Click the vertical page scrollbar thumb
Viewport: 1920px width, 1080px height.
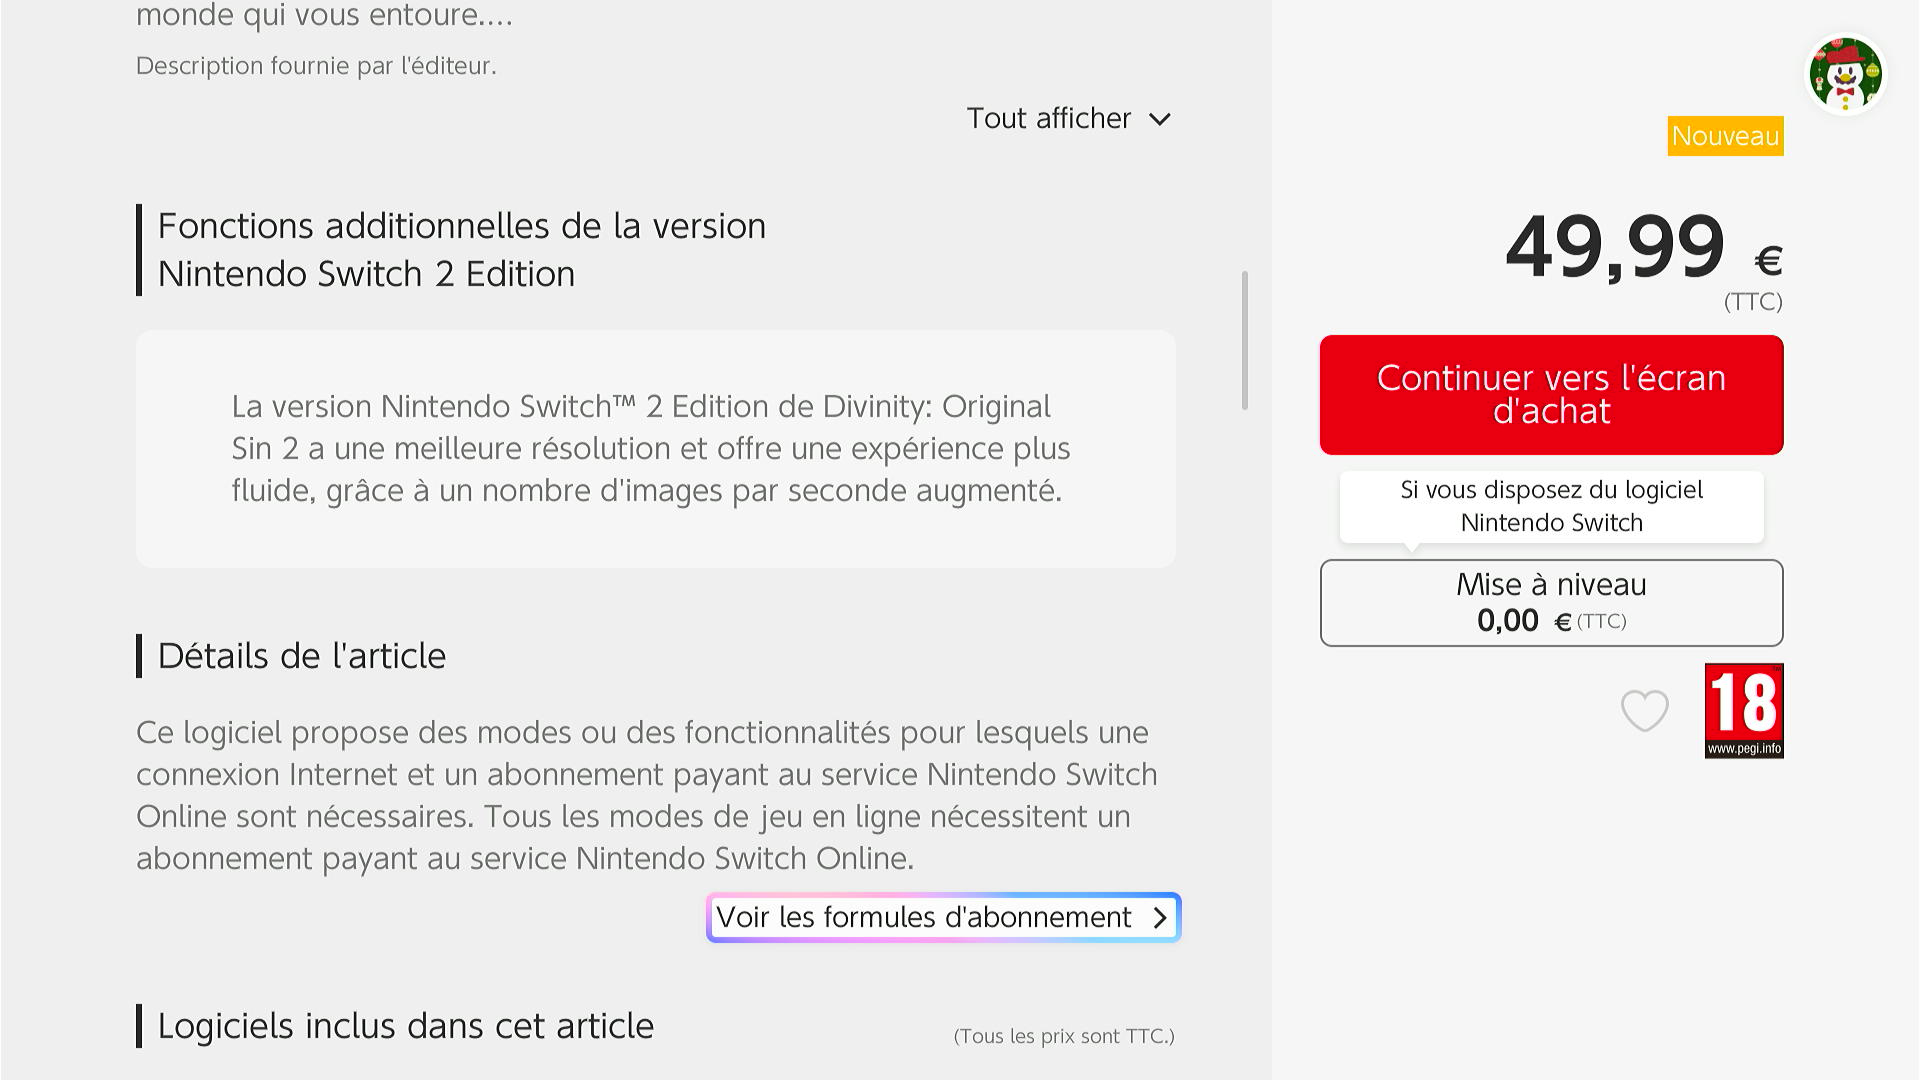click(1245, 340)
